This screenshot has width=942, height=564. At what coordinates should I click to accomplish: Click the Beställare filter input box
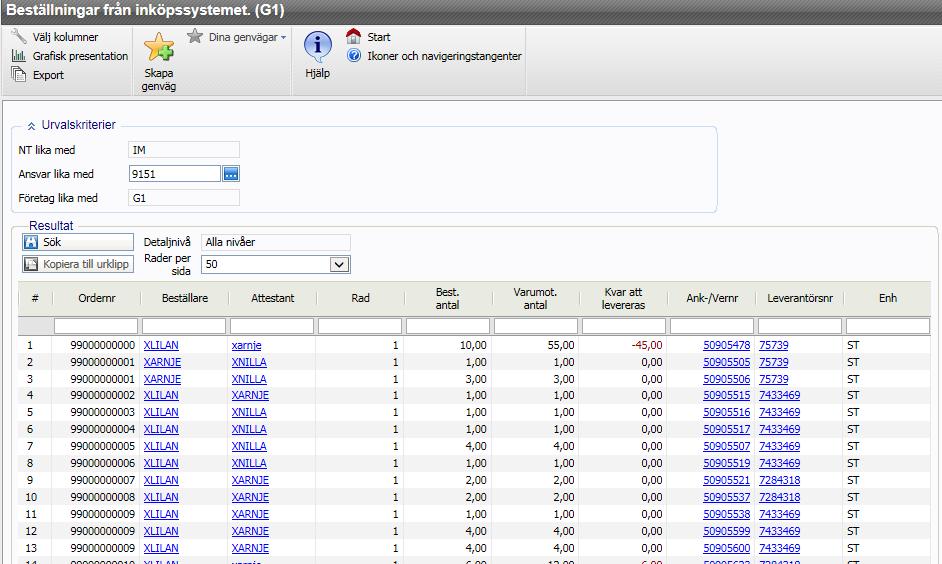(x=184, y=326)
